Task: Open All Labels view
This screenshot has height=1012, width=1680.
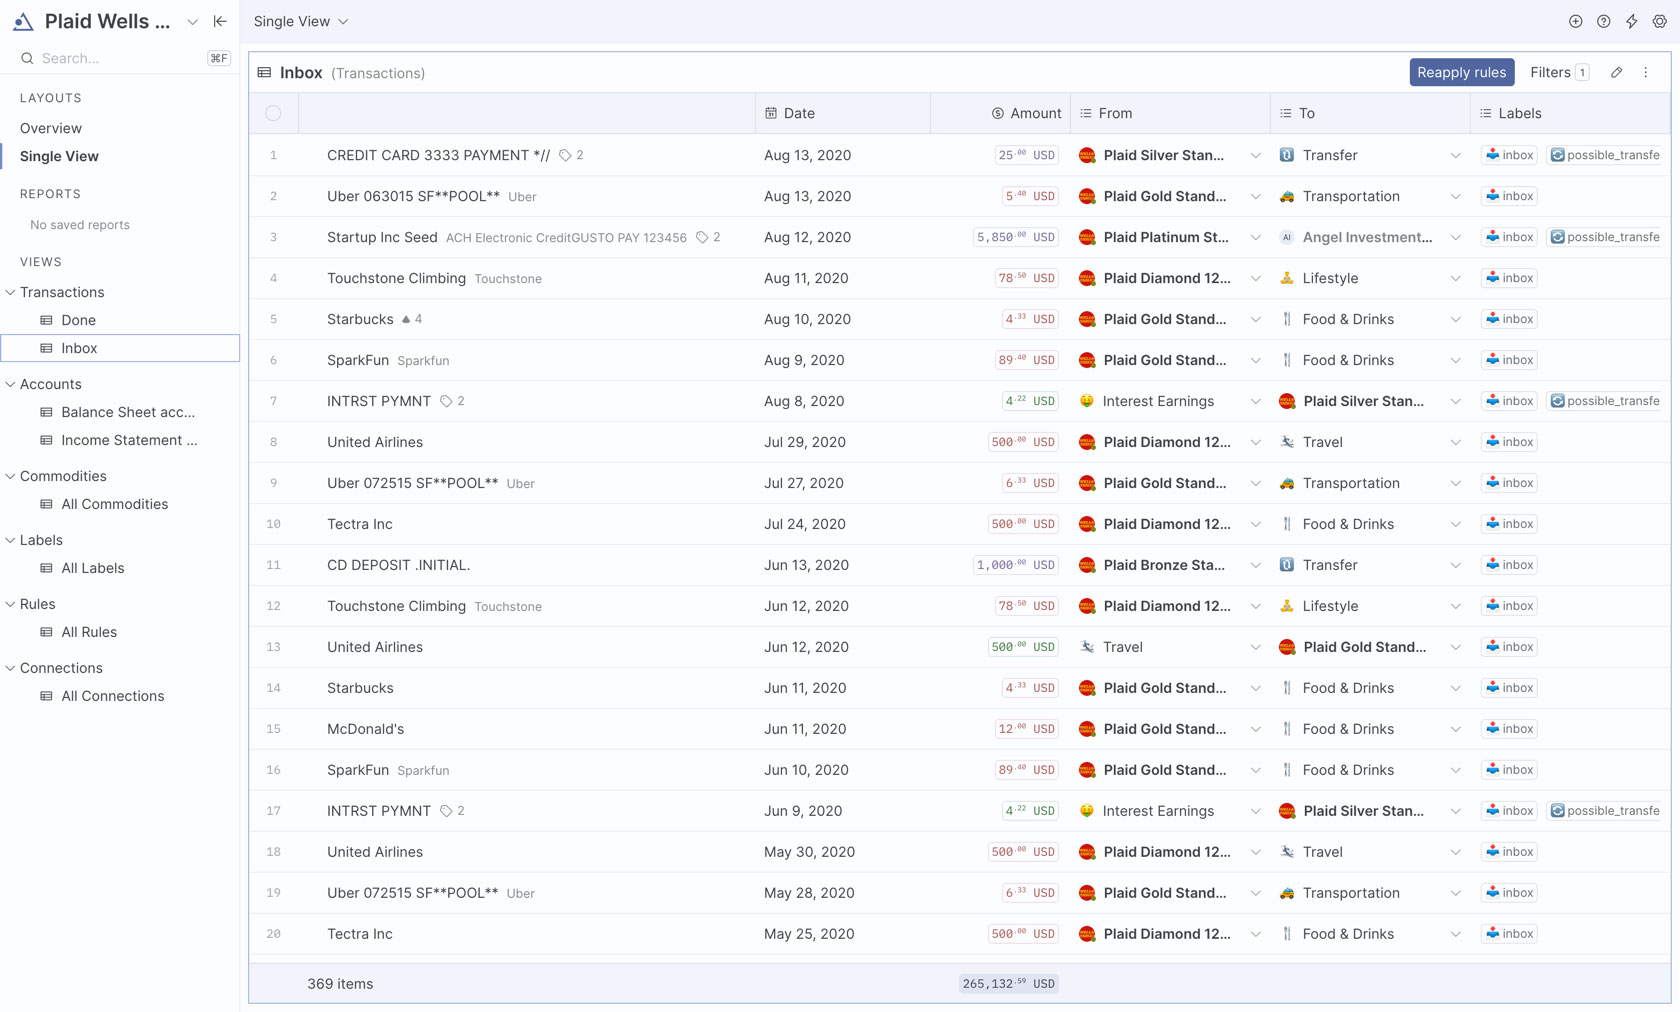Action: click(92, 568)
